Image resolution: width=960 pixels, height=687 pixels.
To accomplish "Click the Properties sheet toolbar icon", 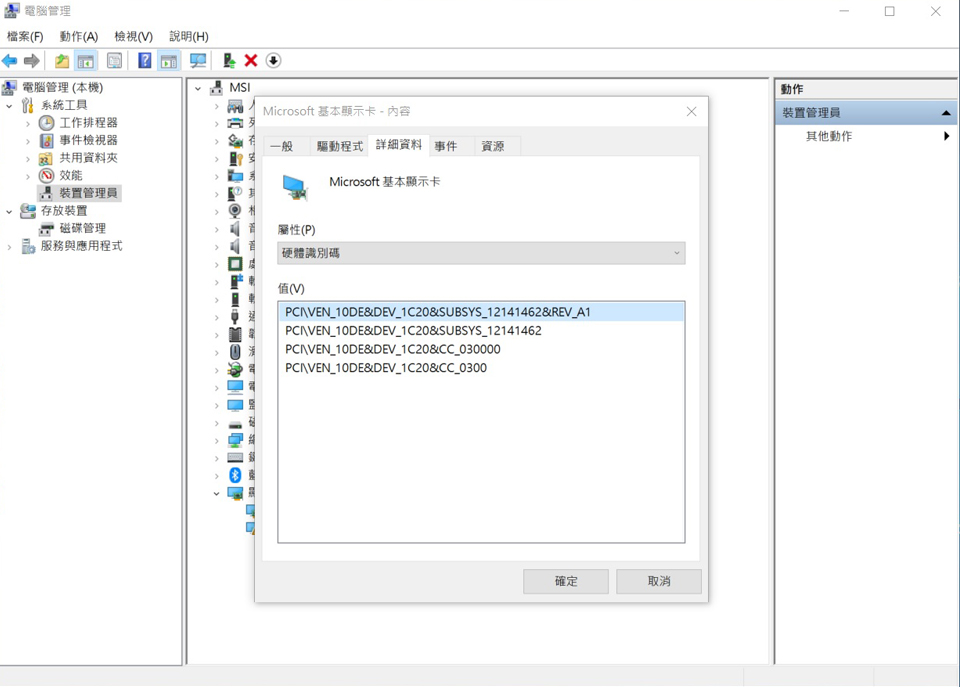I will (x=114, y=61).
